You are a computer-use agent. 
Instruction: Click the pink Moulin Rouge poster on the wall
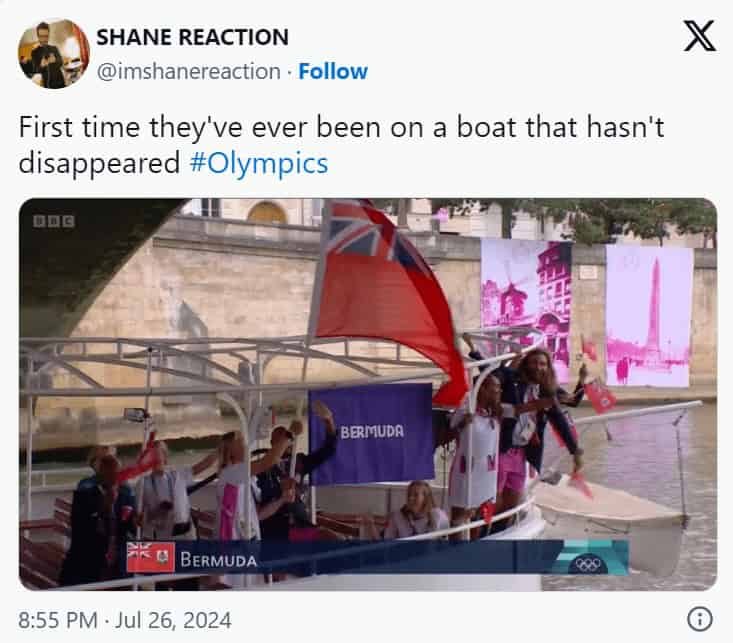526,311
